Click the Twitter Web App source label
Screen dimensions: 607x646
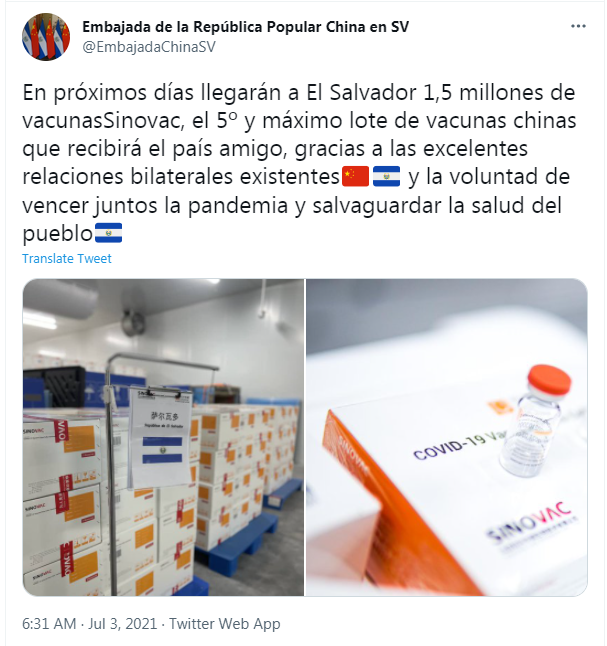(225, 624)
